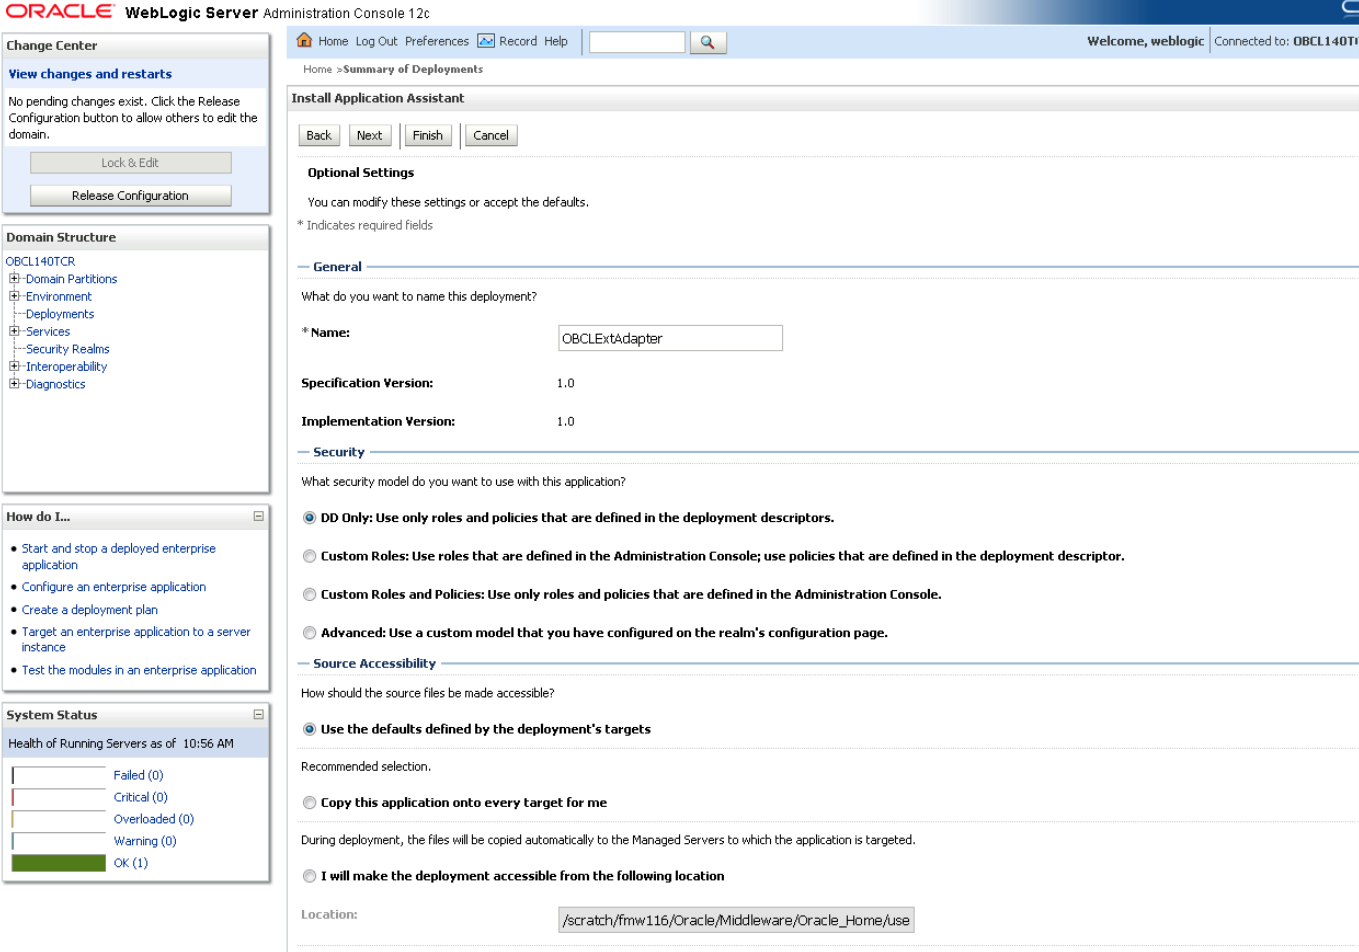
Task: Collapse the System Status panel
Action: tap(259, 714)
